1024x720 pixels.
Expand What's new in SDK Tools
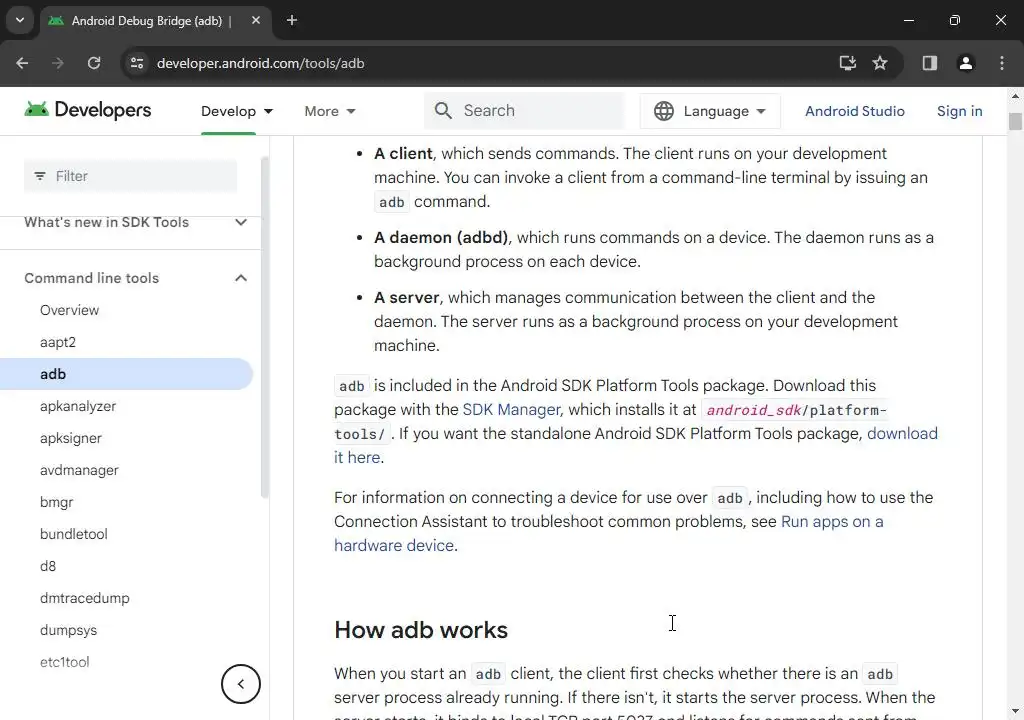241,222
